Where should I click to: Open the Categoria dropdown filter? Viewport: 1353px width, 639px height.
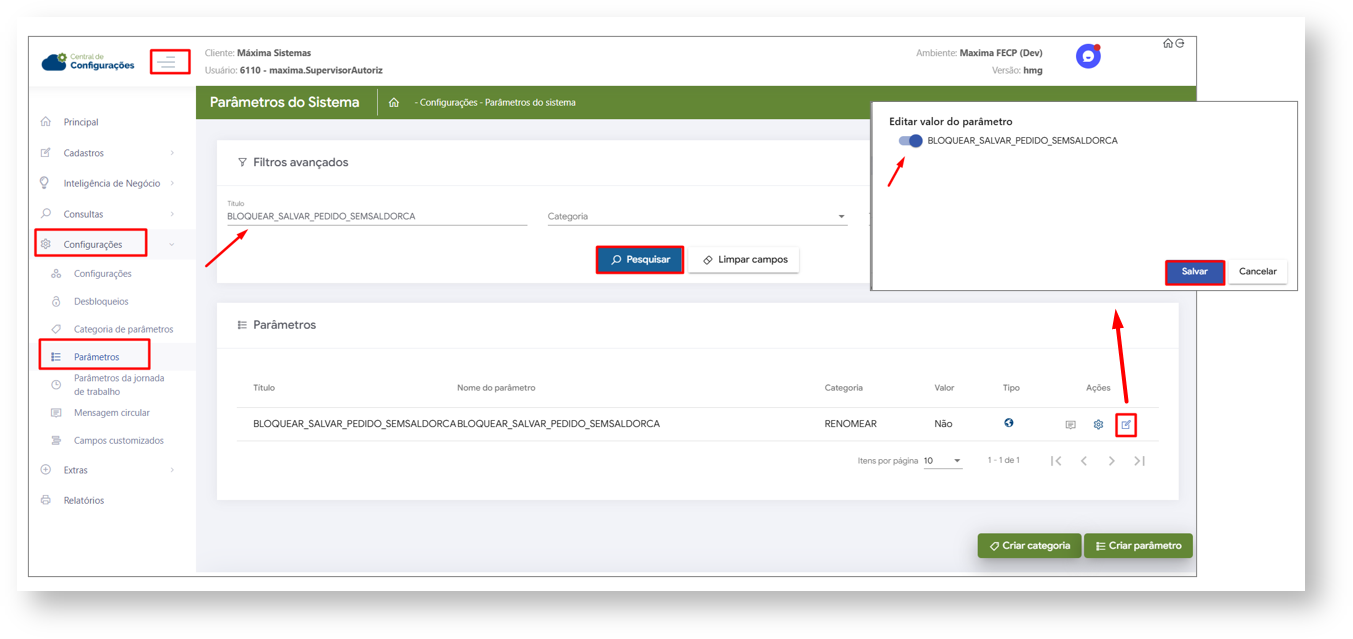[x=696, y=216]
